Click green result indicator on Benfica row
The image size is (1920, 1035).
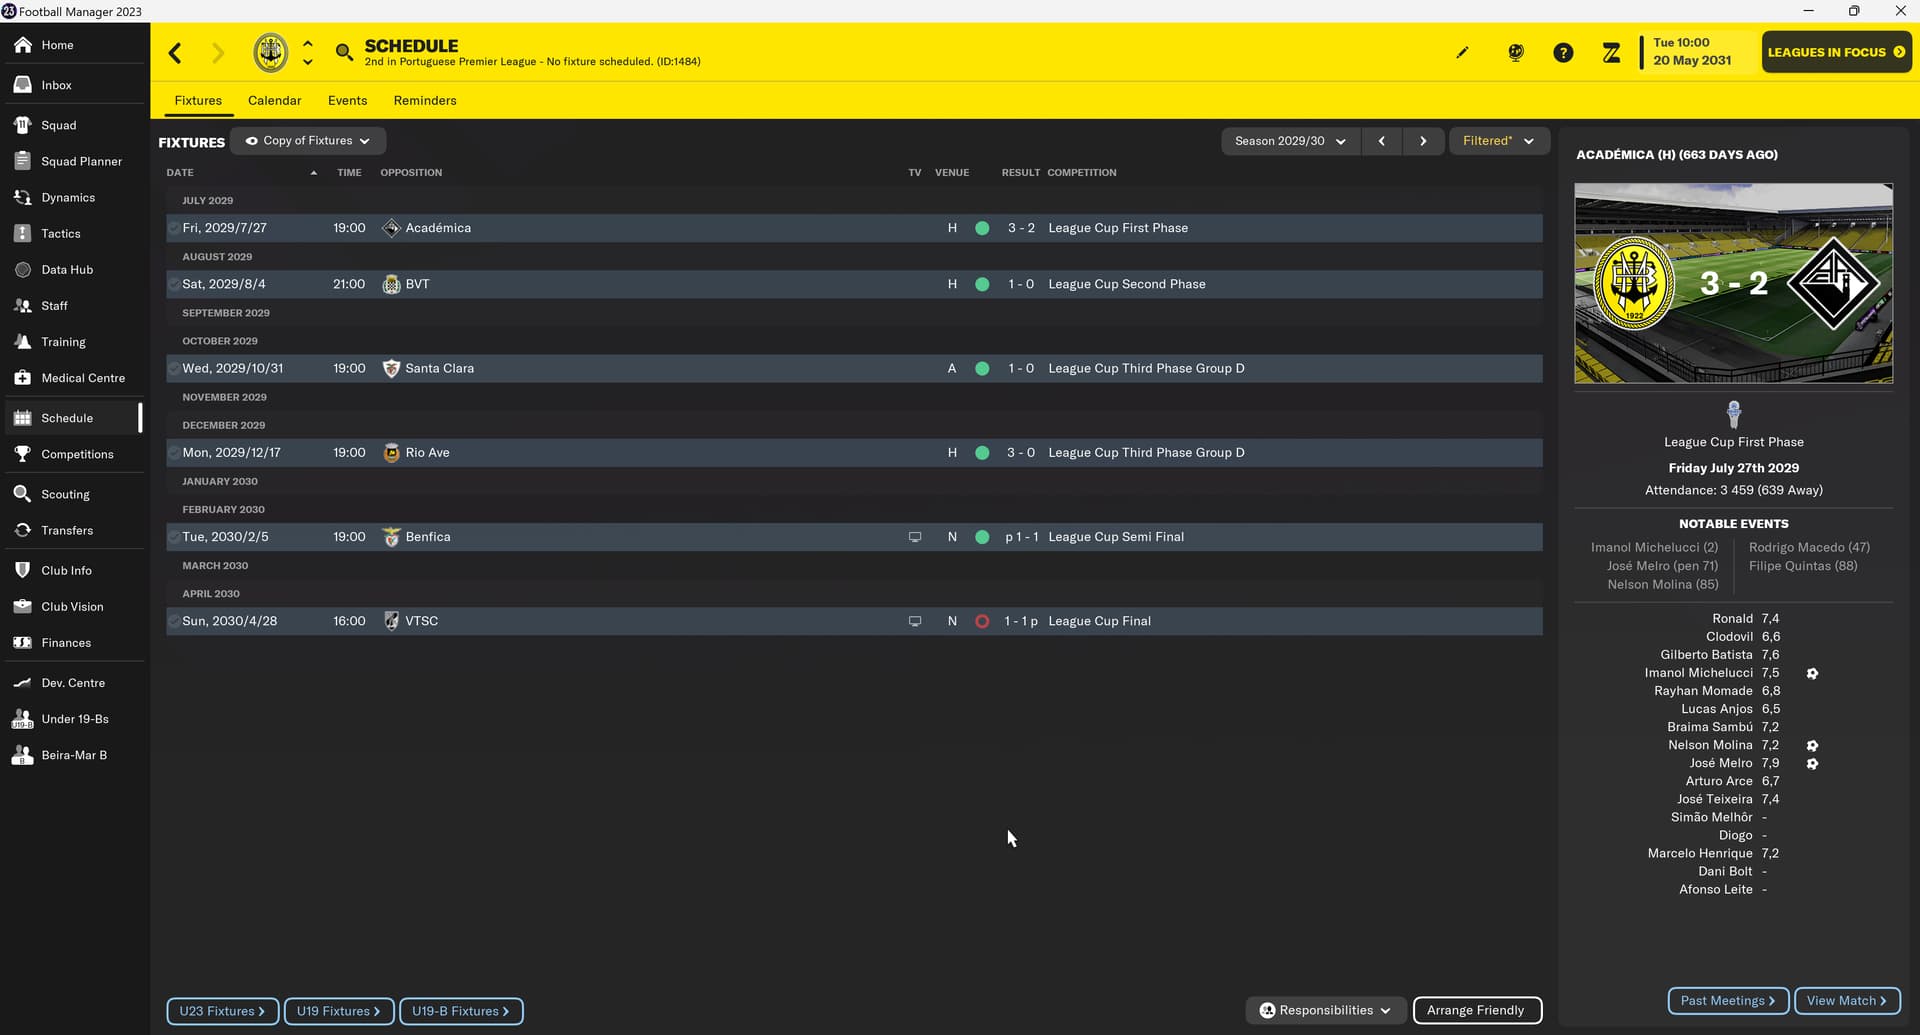point(982,537)
